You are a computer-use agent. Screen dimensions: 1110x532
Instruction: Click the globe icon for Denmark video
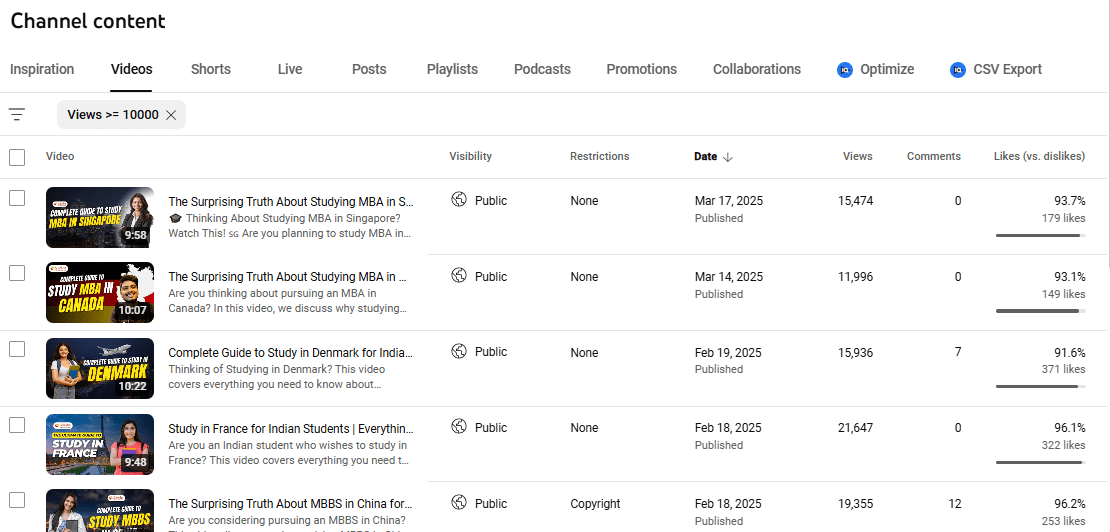click(459, 352)
